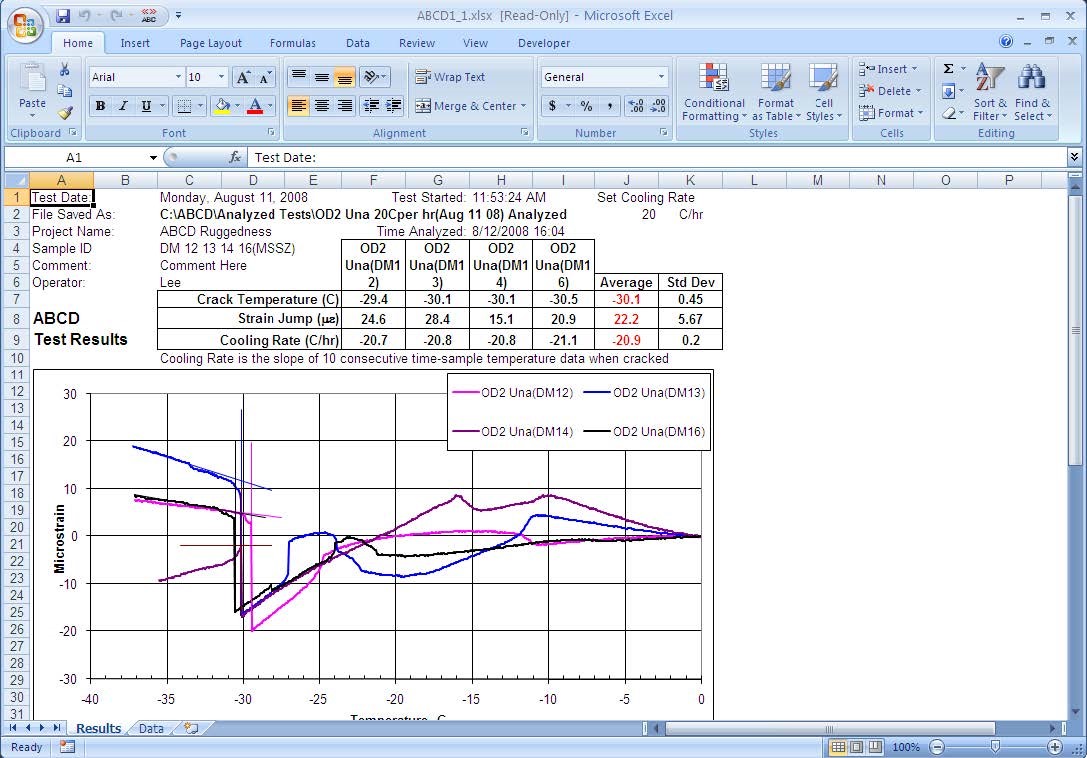Viewport: 1087px width, 758px height.
Task: Click the Find & Select binoculars
Action: pos(1032,92)
